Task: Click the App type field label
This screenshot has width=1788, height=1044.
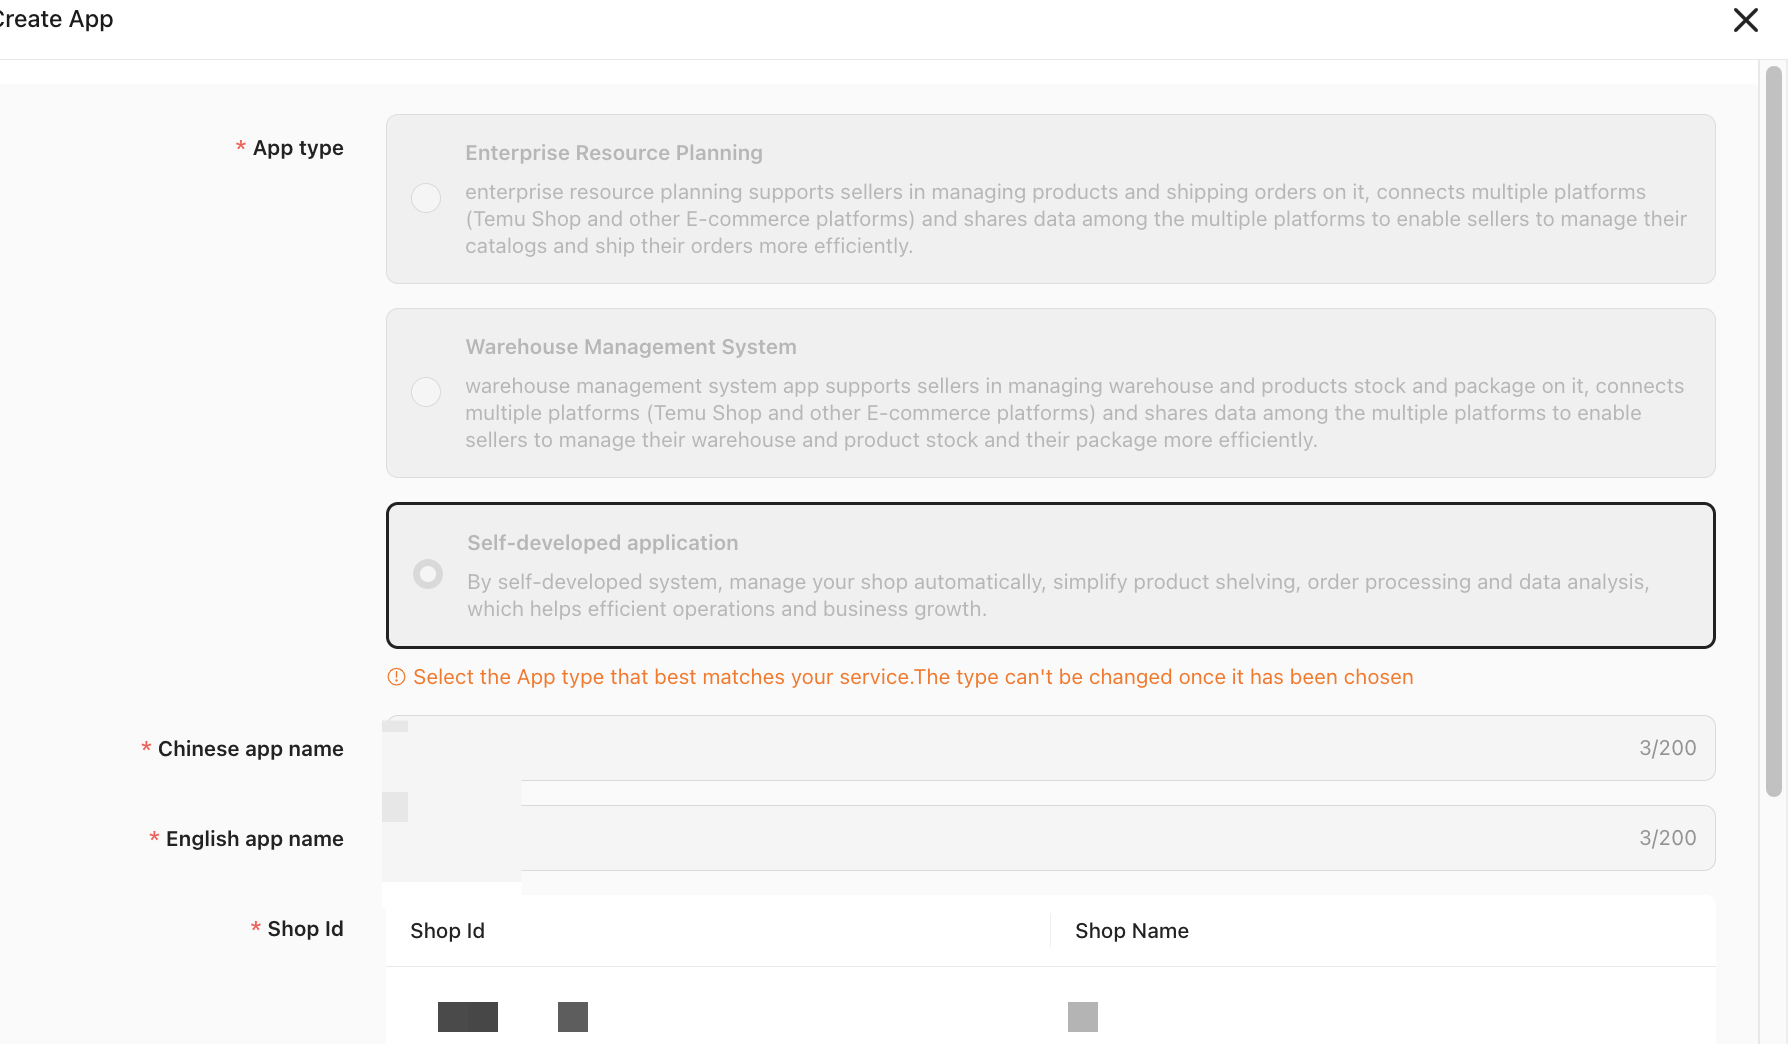Action: coord(298,148)
